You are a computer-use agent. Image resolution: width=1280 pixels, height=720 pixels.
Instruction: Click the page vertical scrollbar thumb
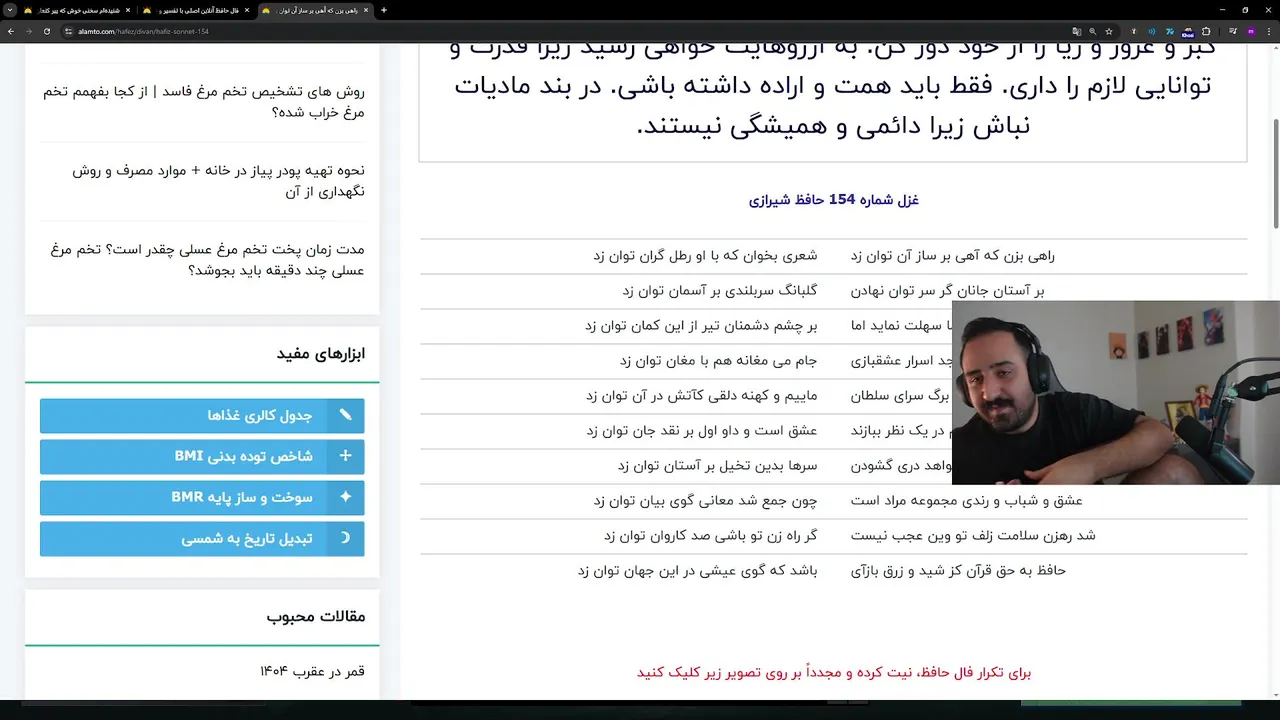(x=1275, y=173)
